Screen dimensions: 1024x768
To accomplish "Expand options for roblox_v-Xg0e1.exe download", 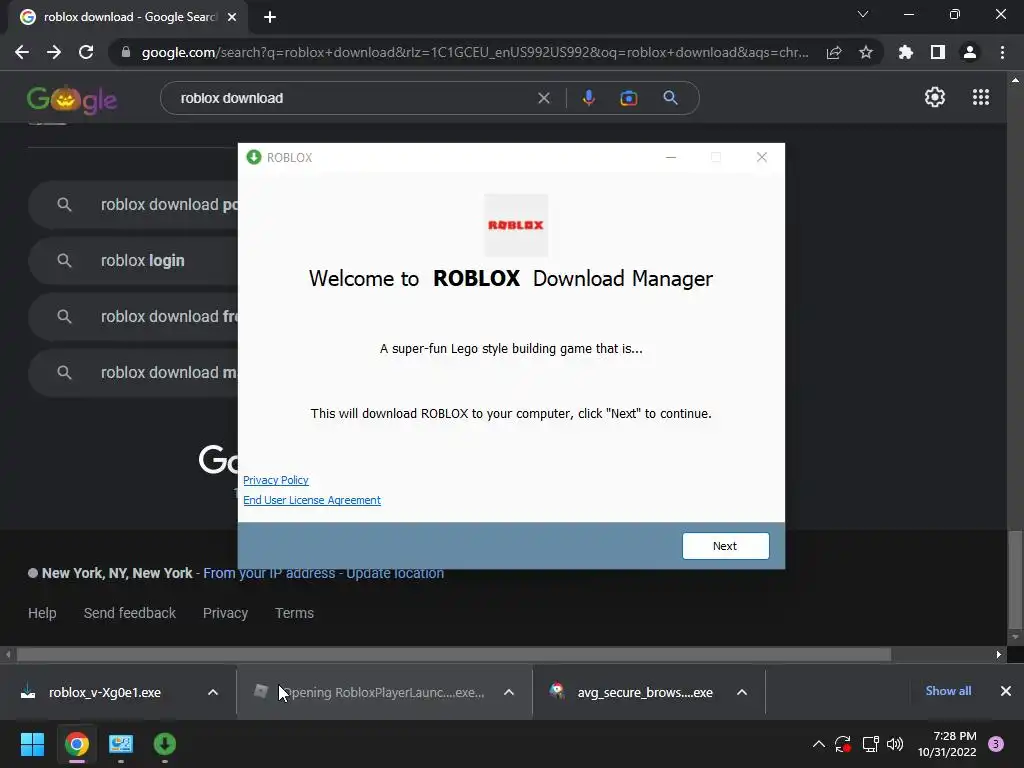I will (213, 692).
